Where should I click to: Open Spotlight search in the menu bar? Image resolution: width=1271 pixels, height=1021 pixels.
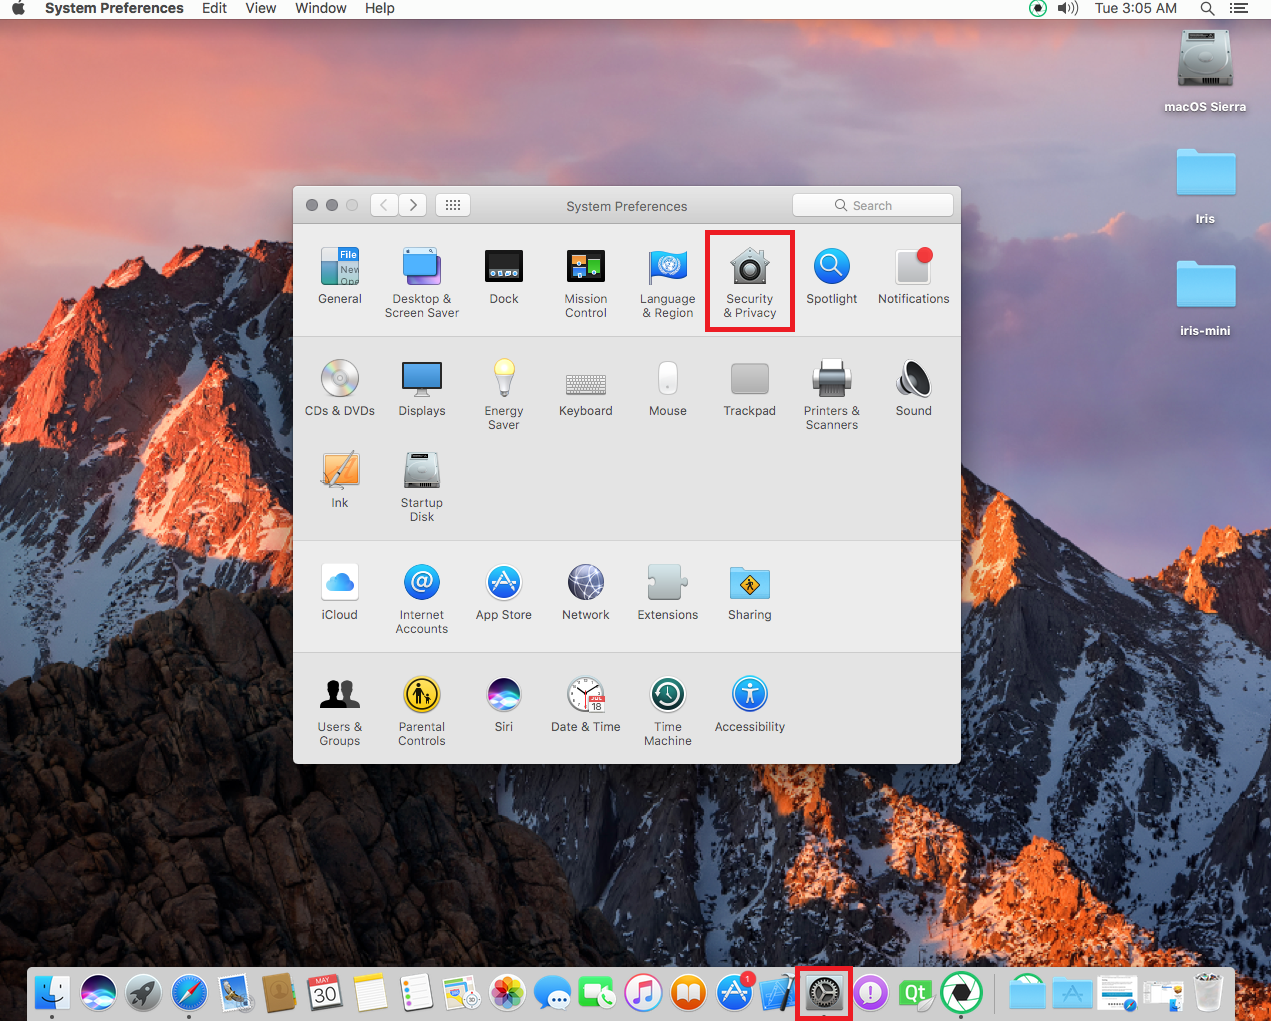[x=1207, y=8]
